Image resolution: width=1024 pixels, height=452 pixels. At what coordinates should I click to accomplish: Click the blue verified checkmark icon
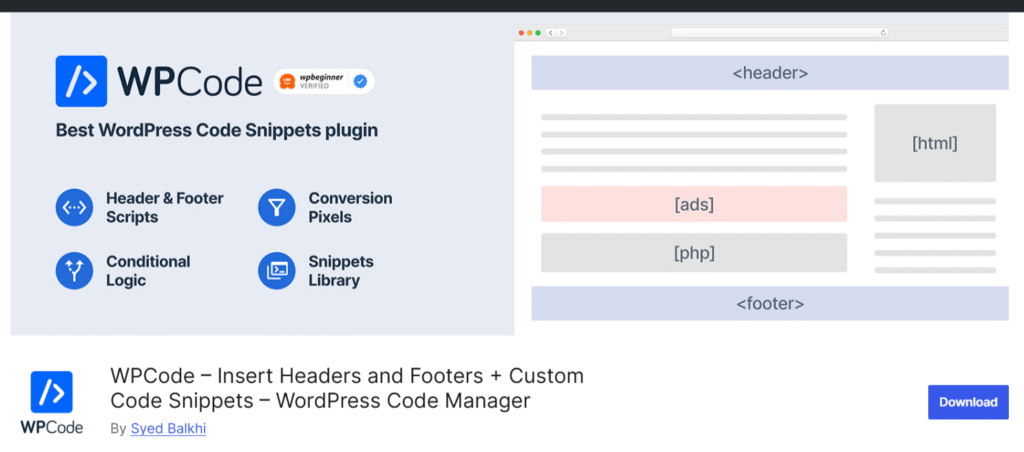360,82
